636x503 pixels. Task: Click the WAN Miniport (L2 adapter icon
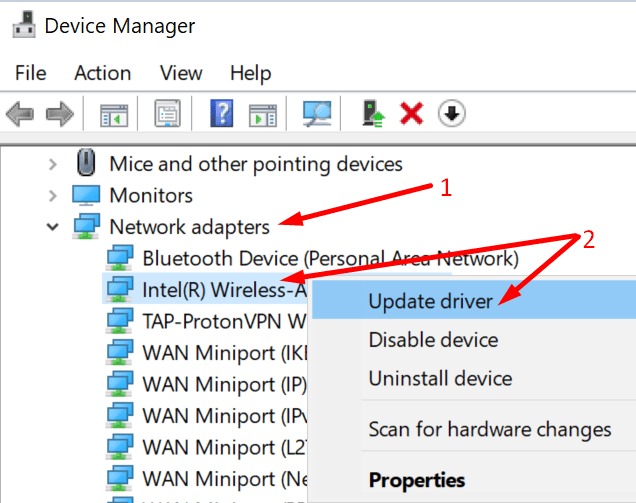pyautogui.click(x=120, y=447)
